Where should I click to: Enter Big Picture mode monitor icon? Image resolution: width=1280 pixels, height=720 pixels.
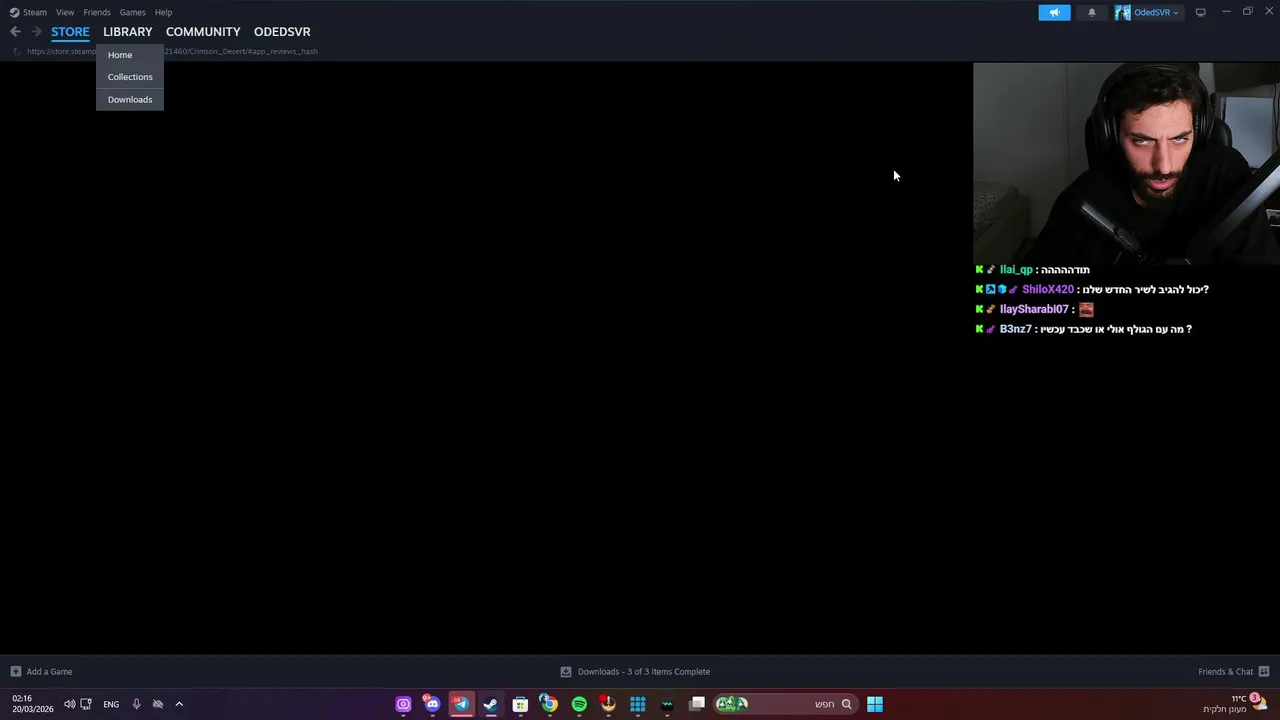pos(1200,12)
